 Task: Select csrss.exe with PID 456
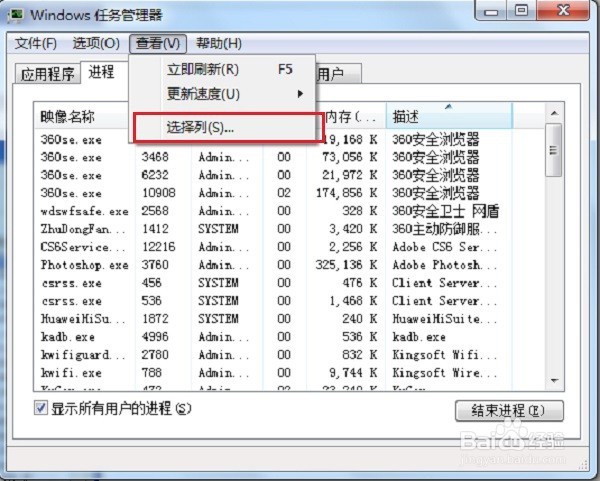[x=273, y=283]
